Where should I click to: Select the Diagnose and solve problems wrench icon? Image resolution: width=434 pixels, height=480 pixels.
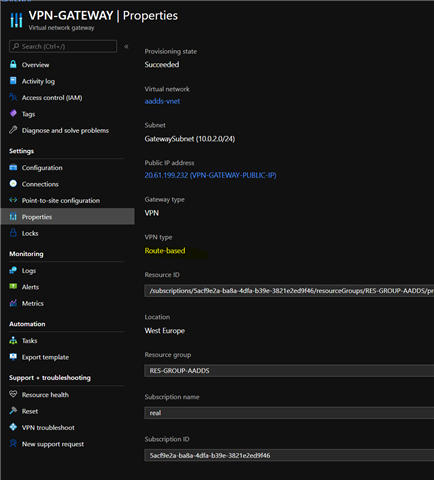coord(13,130)
